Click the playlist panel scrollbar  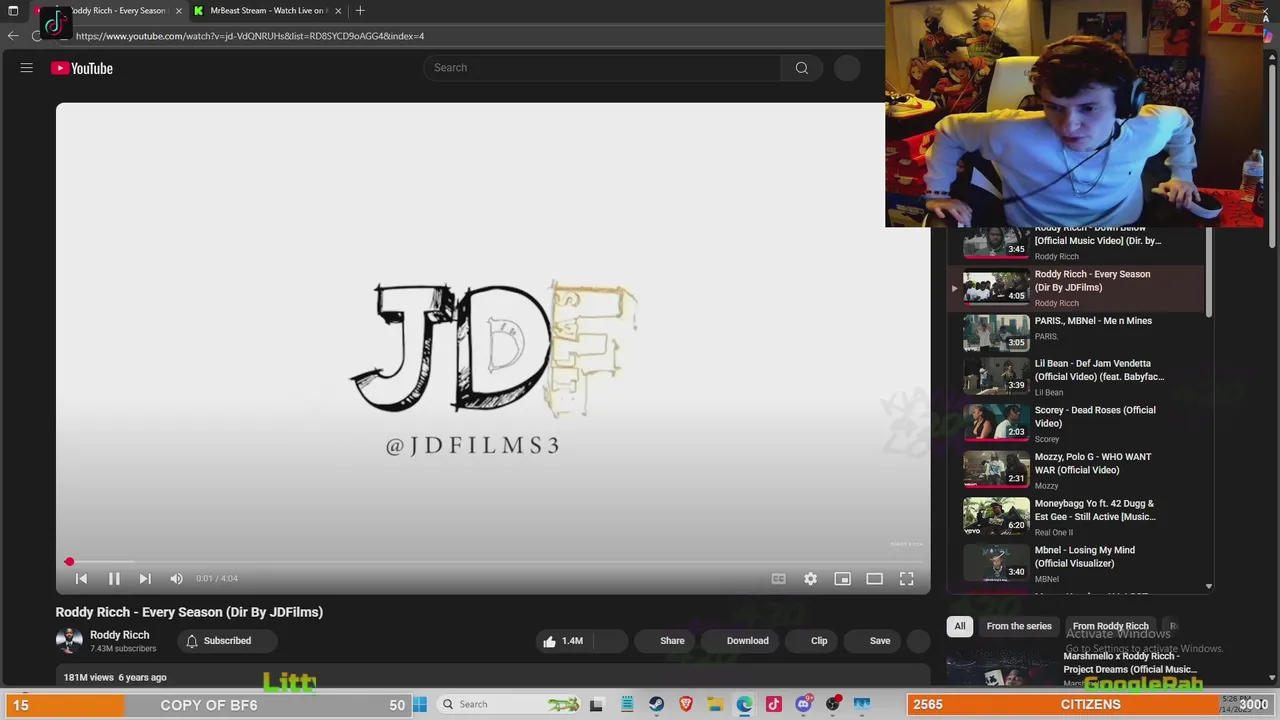tap(1209, 272)
